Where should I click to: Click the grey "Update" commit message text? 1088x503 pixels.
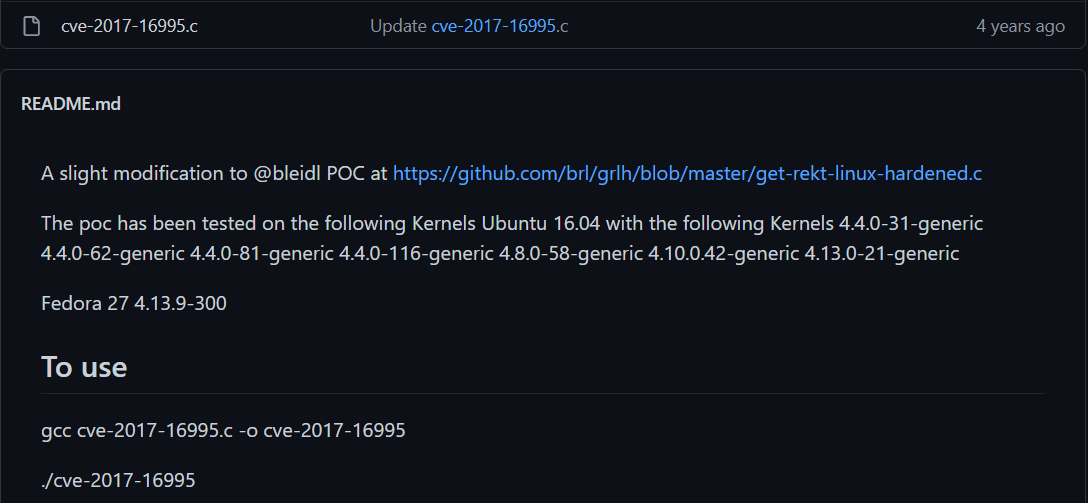(x=398, y=26)
